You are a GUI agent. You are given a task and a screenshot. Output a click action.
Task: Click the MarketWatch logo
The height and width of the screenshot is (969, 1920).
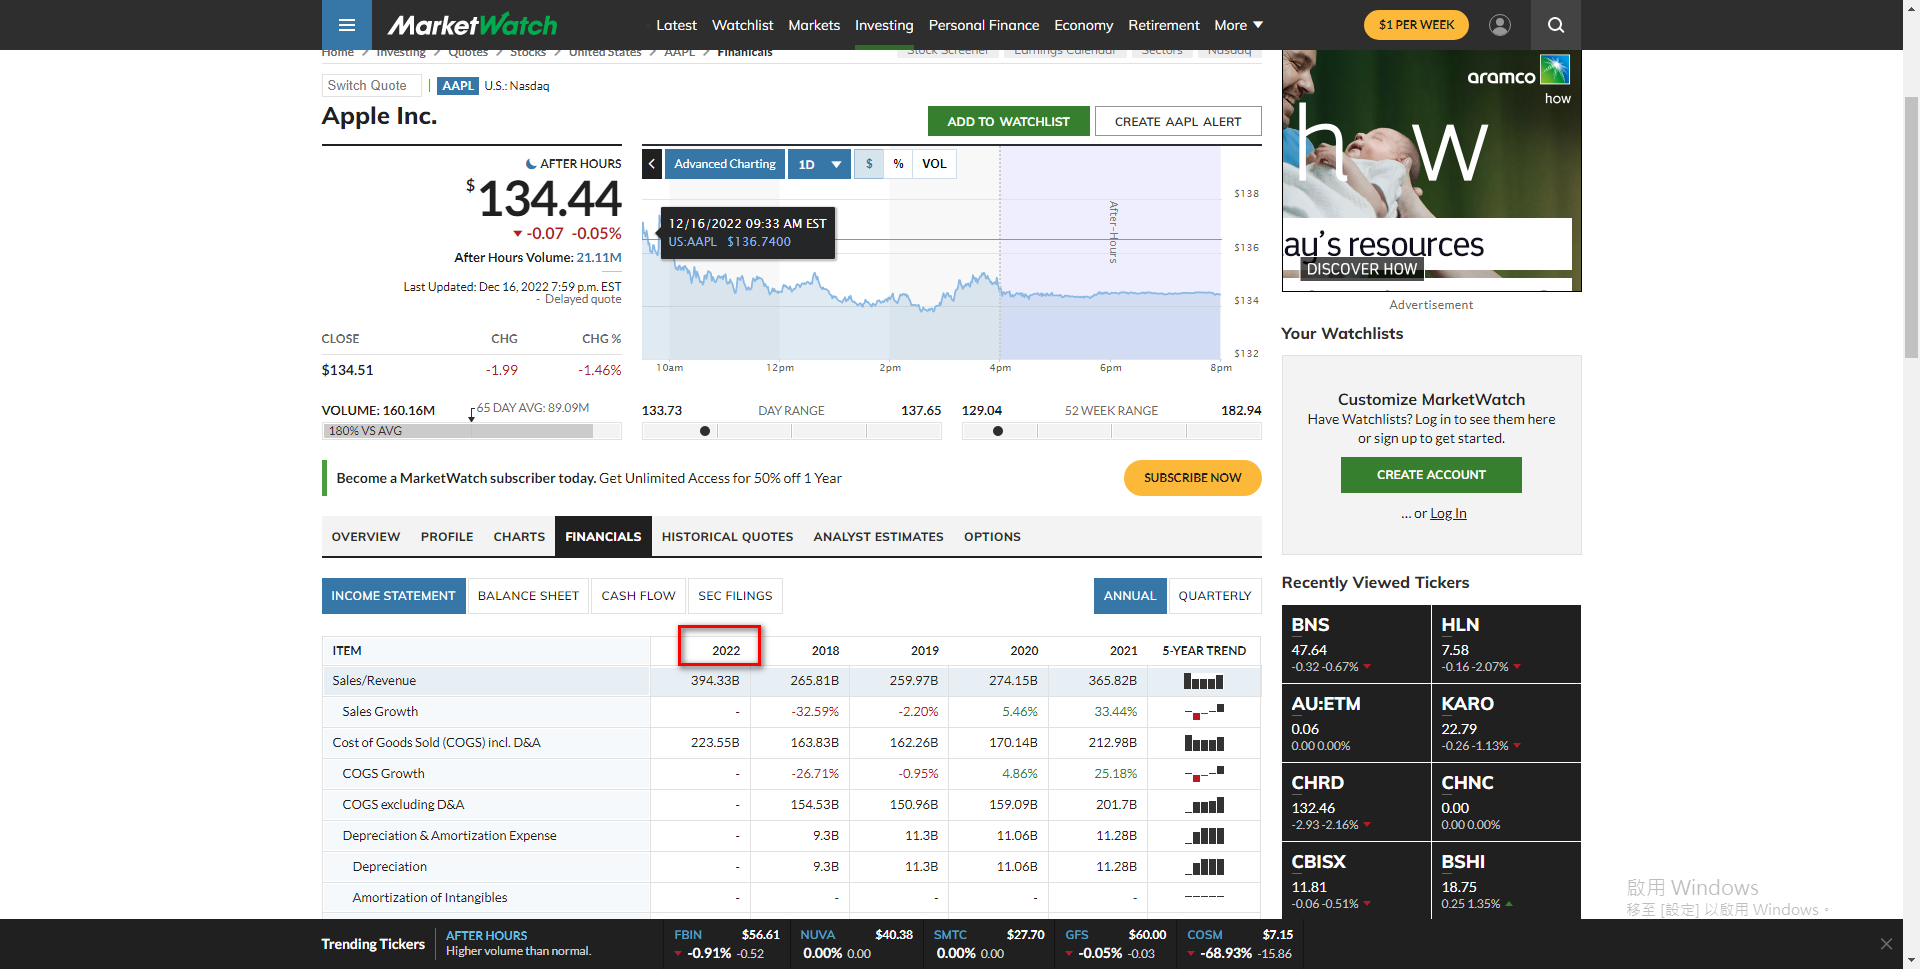(472, 25)
